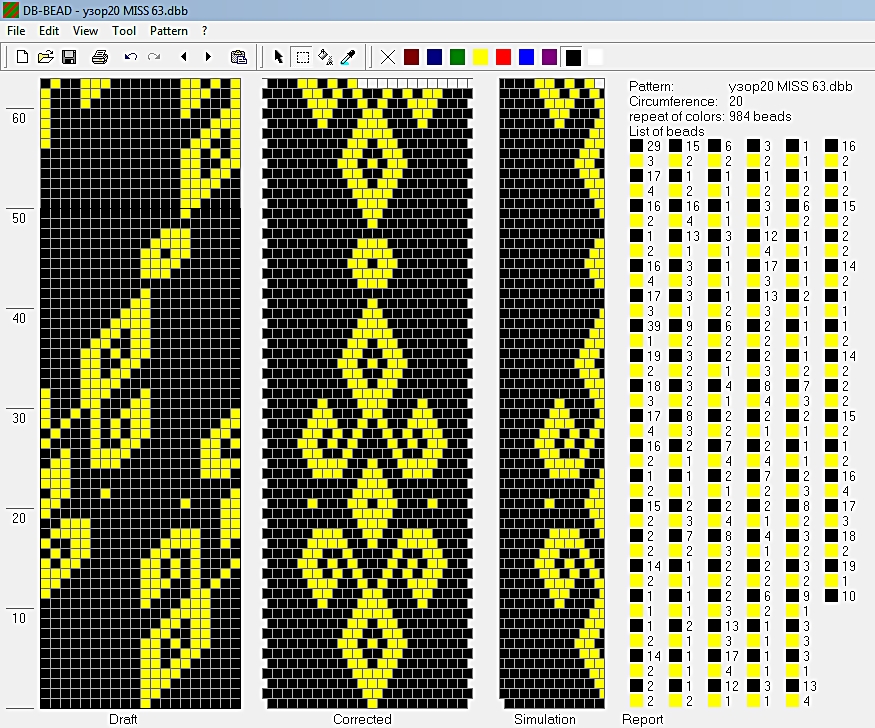The image size is (875, 728).
Task: Open the View menu
Action: coord(86,31)
